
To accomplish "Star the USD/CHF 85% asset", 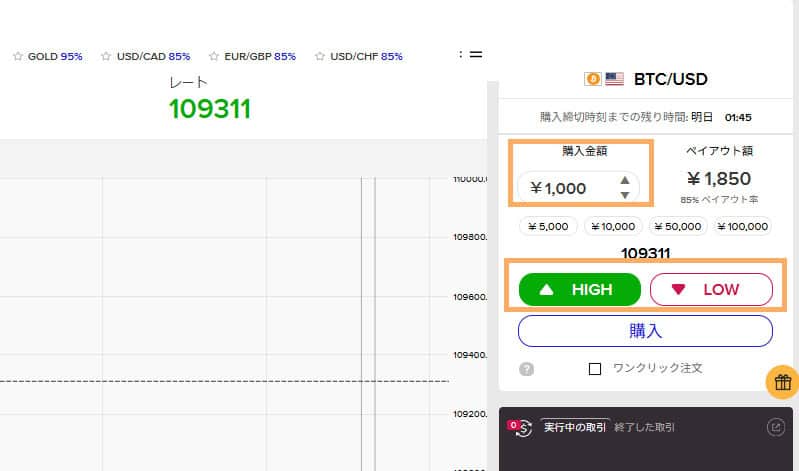I will [x=319, y=56].
